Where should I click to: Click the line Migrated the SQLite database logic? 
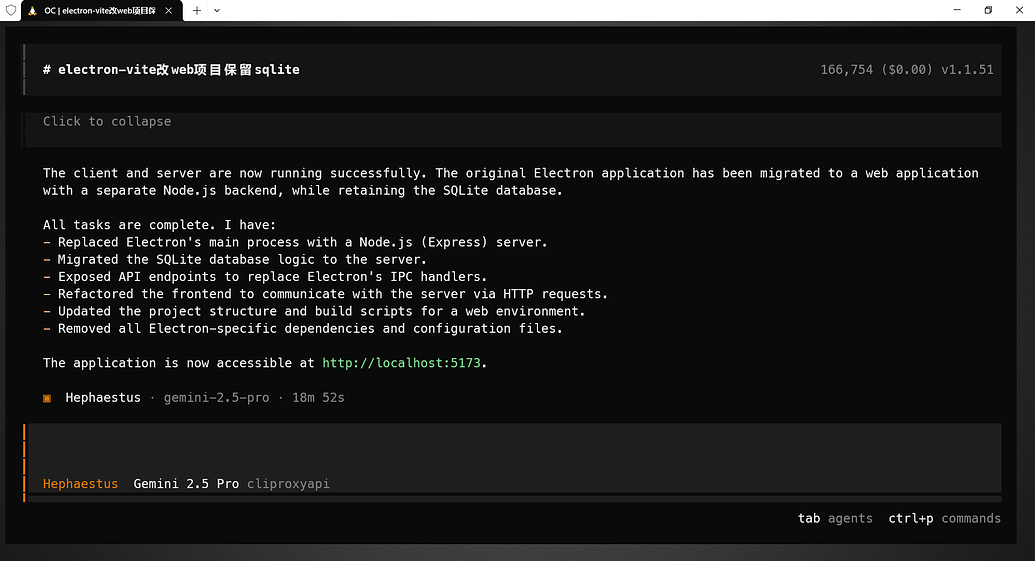pos(235,259)
